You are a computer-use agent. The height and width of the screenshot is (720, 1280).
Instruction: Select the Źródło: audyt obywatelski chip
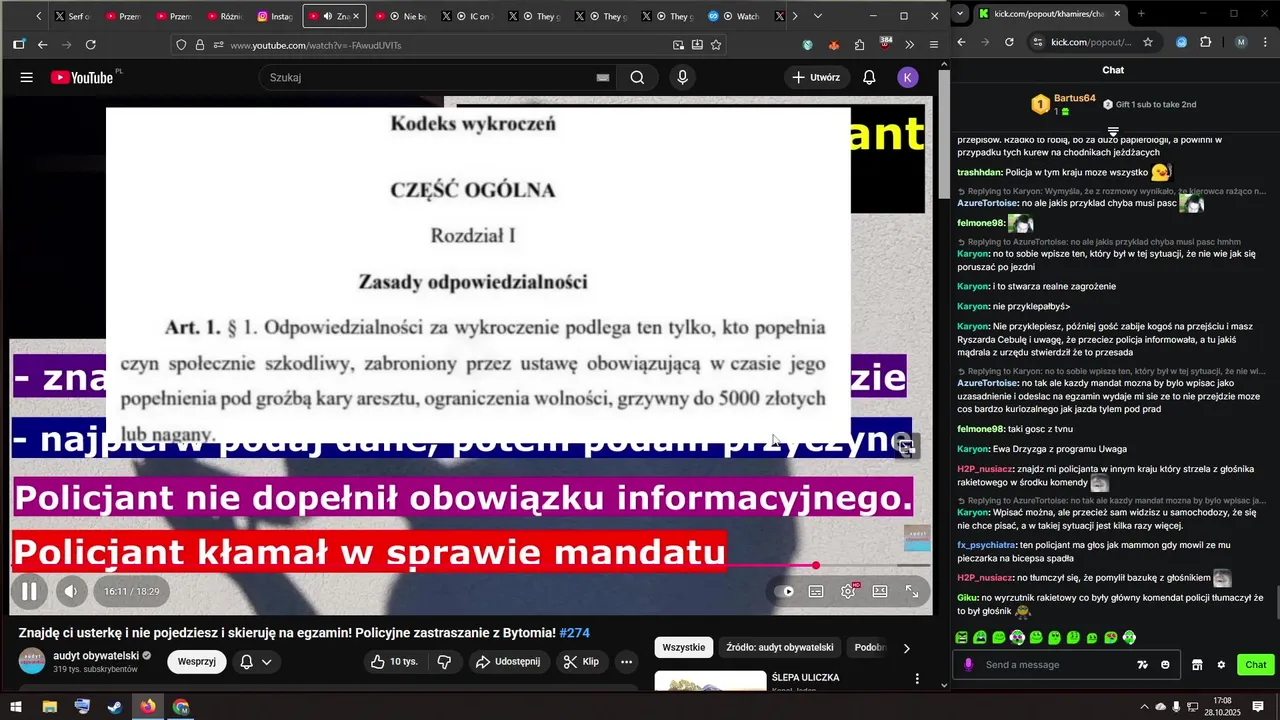pyautogui.click(x=779, y=648)
